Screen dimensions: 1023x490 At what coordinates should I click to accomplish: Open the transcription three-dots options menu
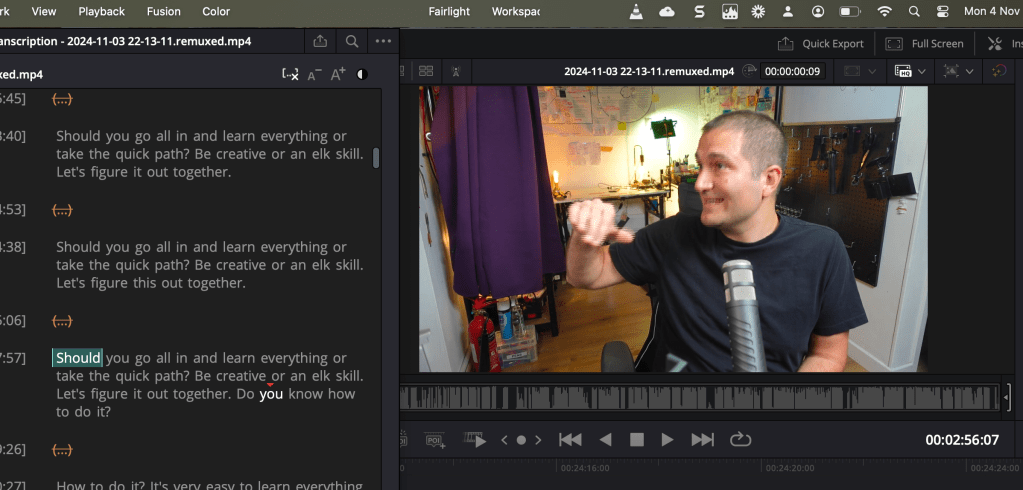coord(384,42)
